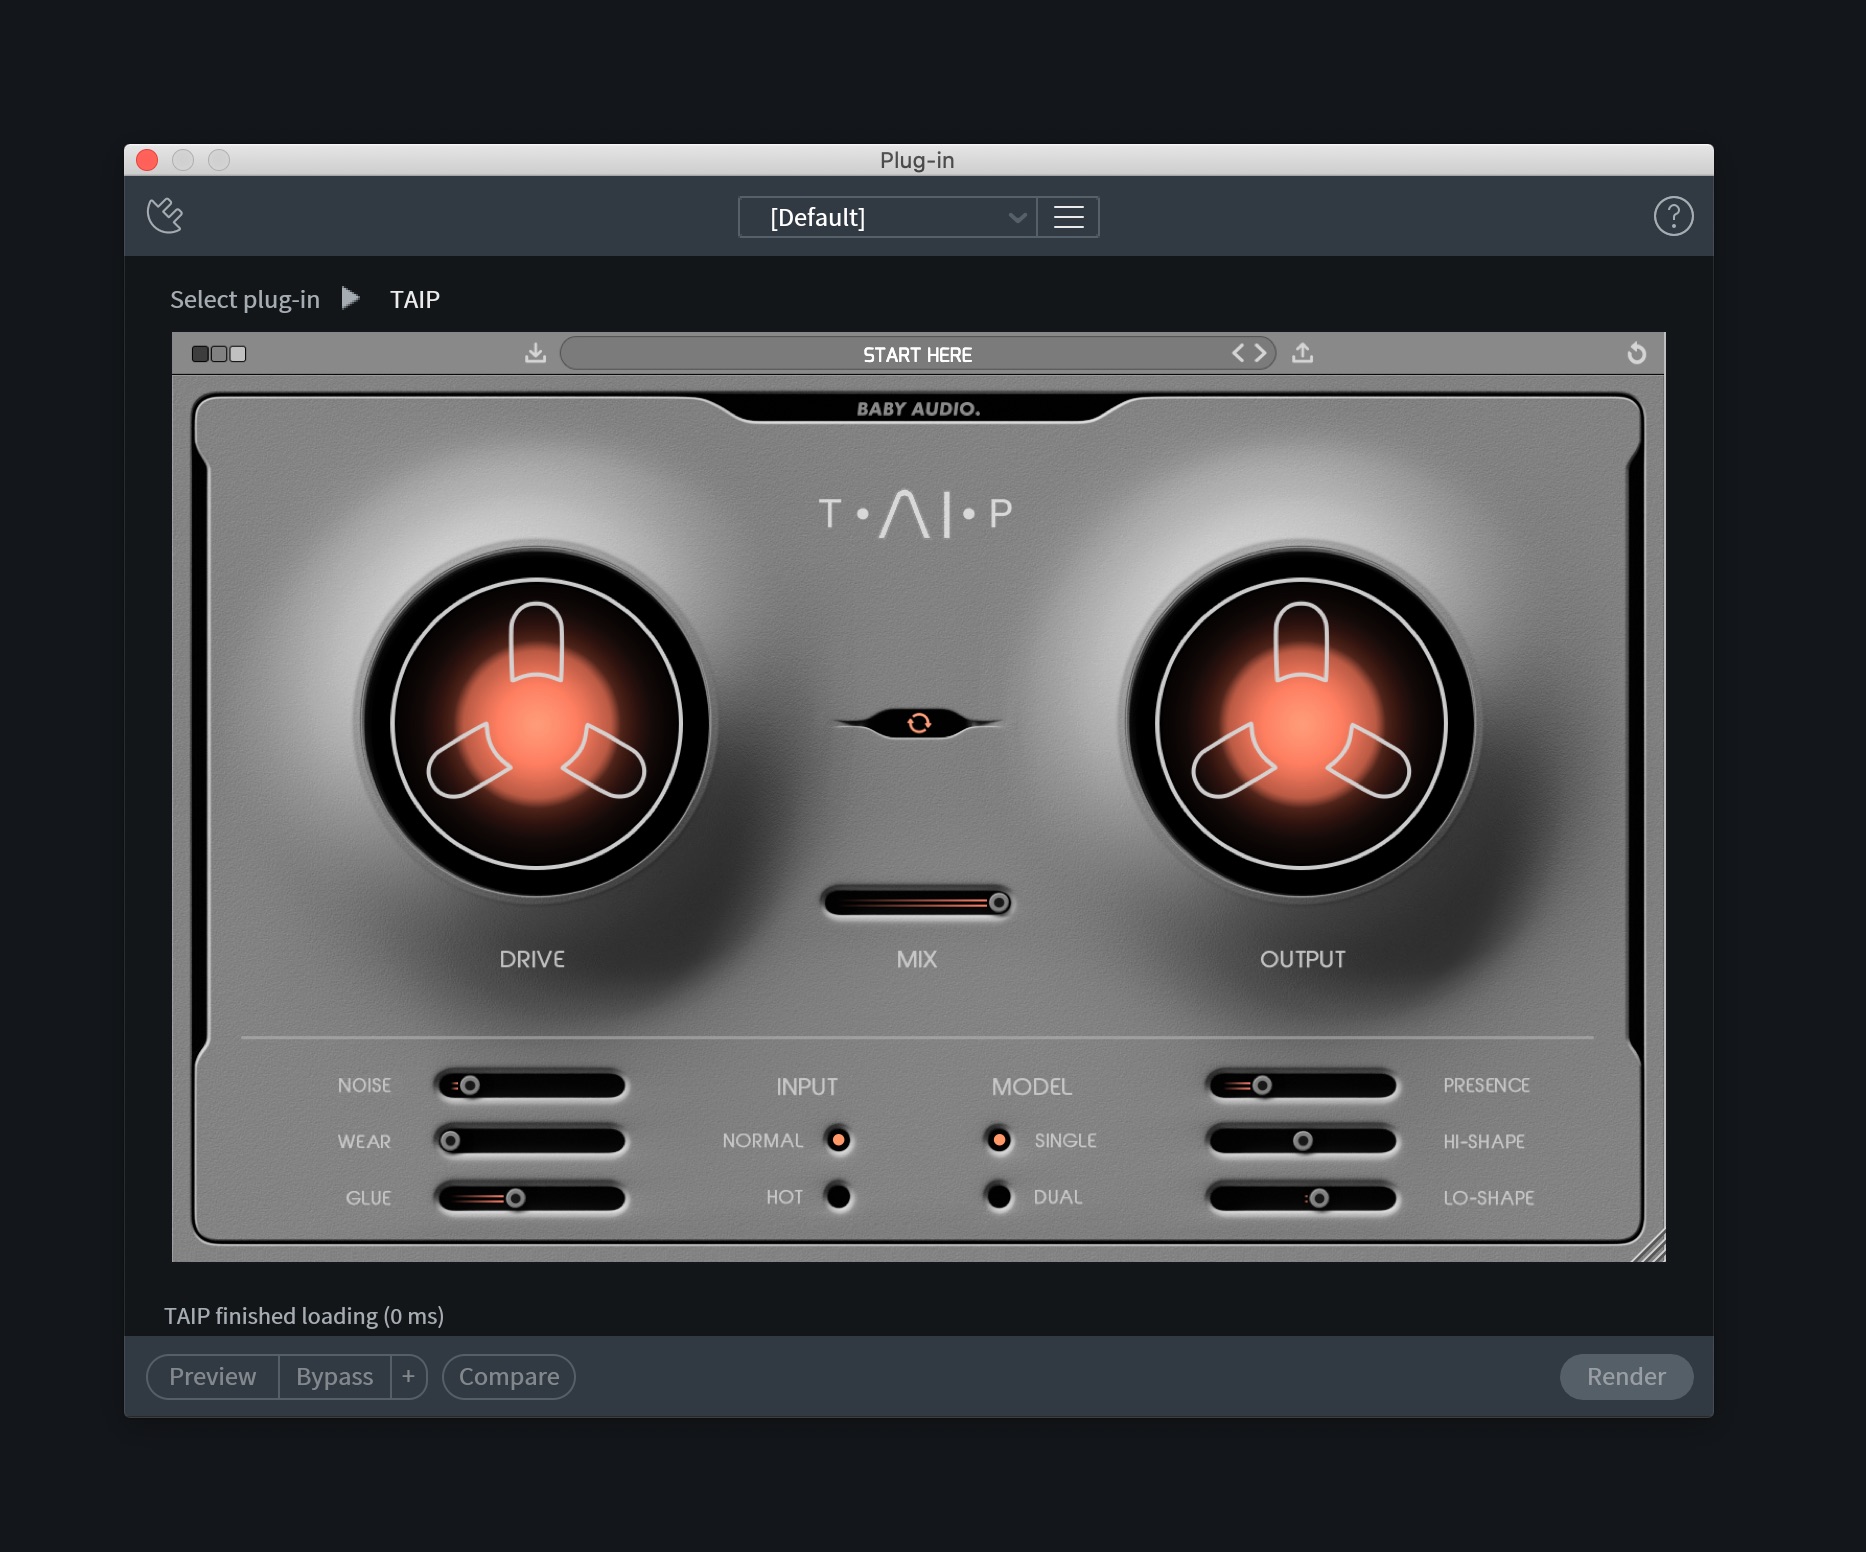Click the MIX slider handle
This screenshot has width=1866, height=1552.
[998, 903]
